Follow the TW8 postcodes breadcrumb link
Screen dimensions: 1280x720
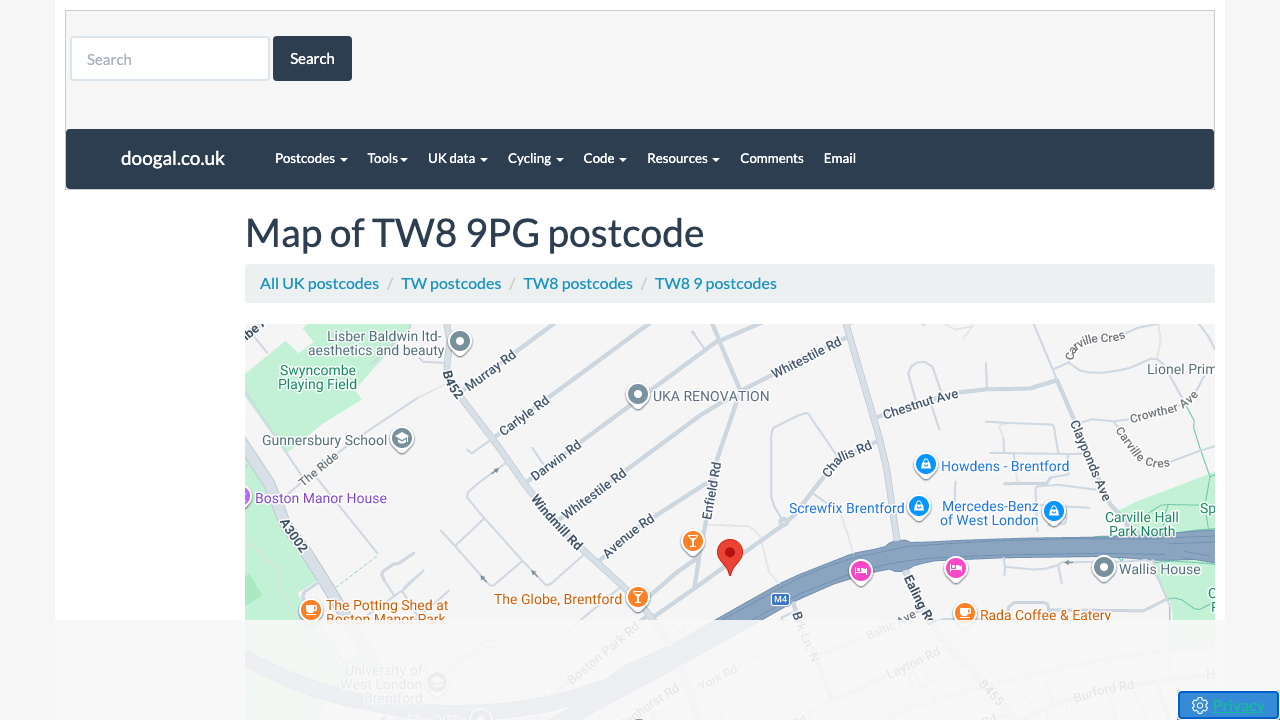click(577, 283)
